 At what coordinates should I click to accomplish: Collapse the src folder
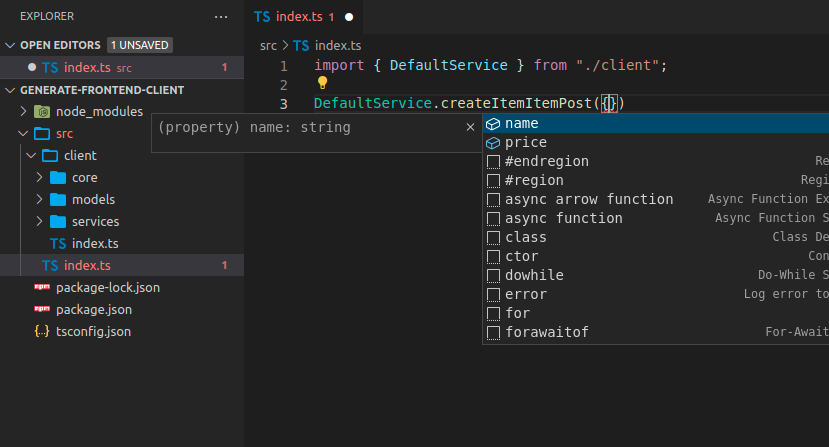click(23, 133)
